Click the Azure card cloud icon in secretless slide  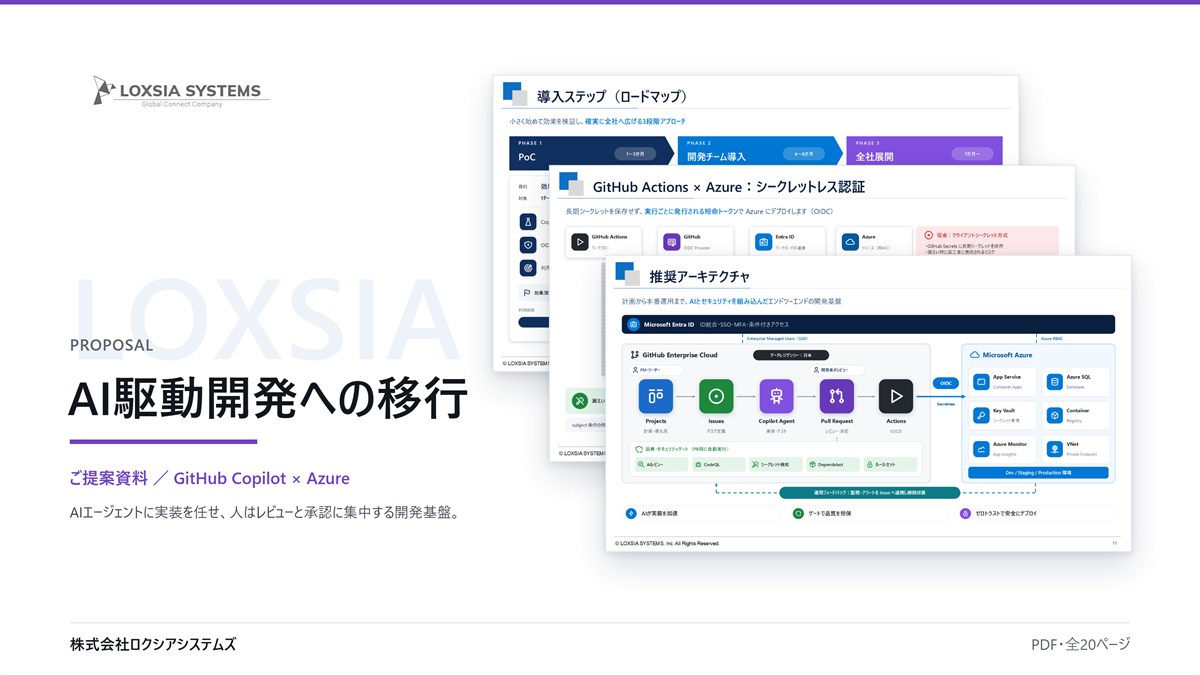[x=850, y=242]
